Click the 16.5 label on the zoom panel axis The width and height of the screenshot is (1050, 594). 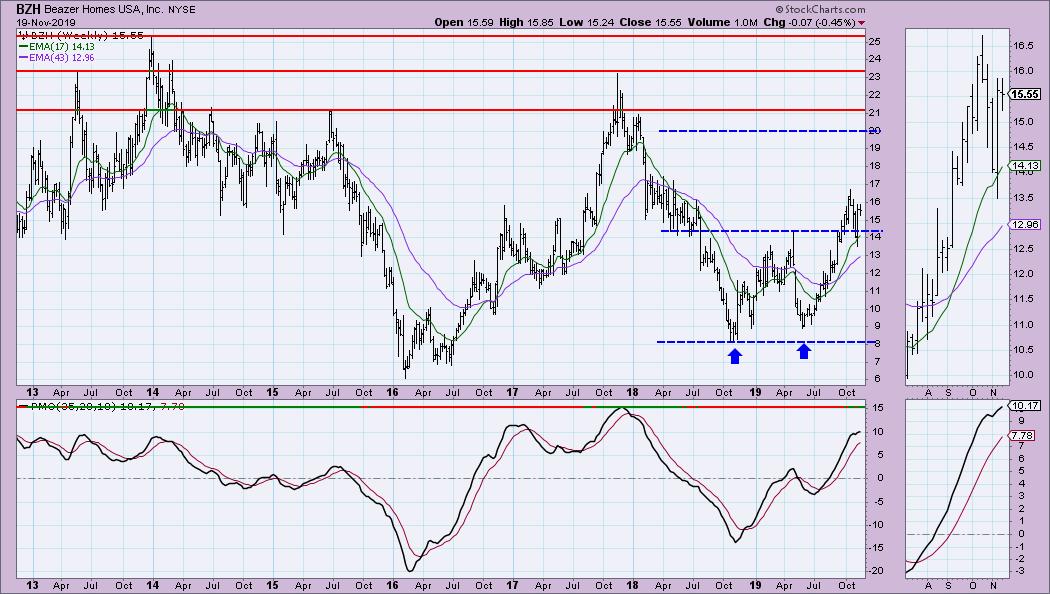click(1022, 46)
